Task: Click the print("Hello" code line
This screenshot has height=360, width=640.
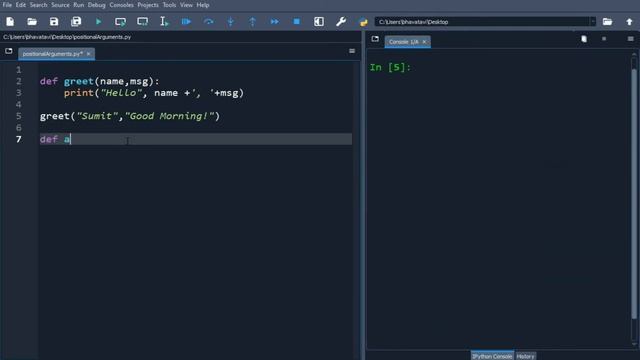Action: pyautogui.click(x=153, y=93)
